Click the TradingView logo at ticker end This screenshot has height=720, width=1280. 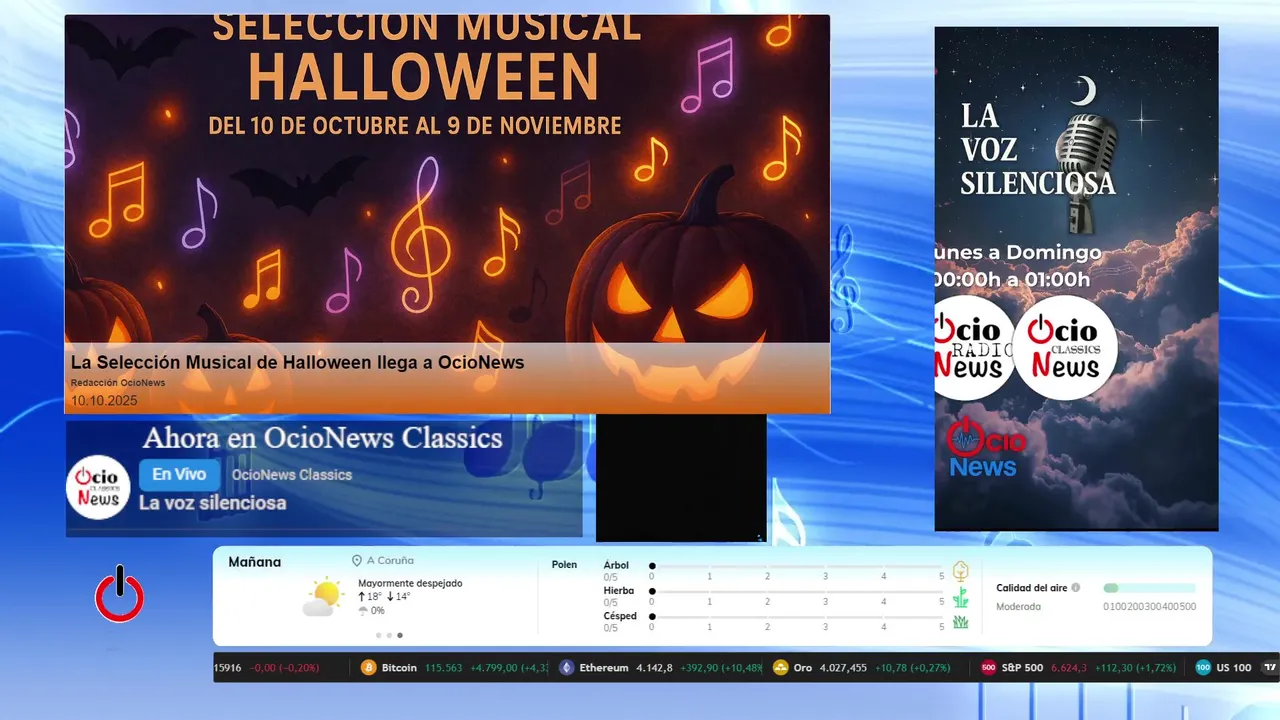click(1271, 668)
